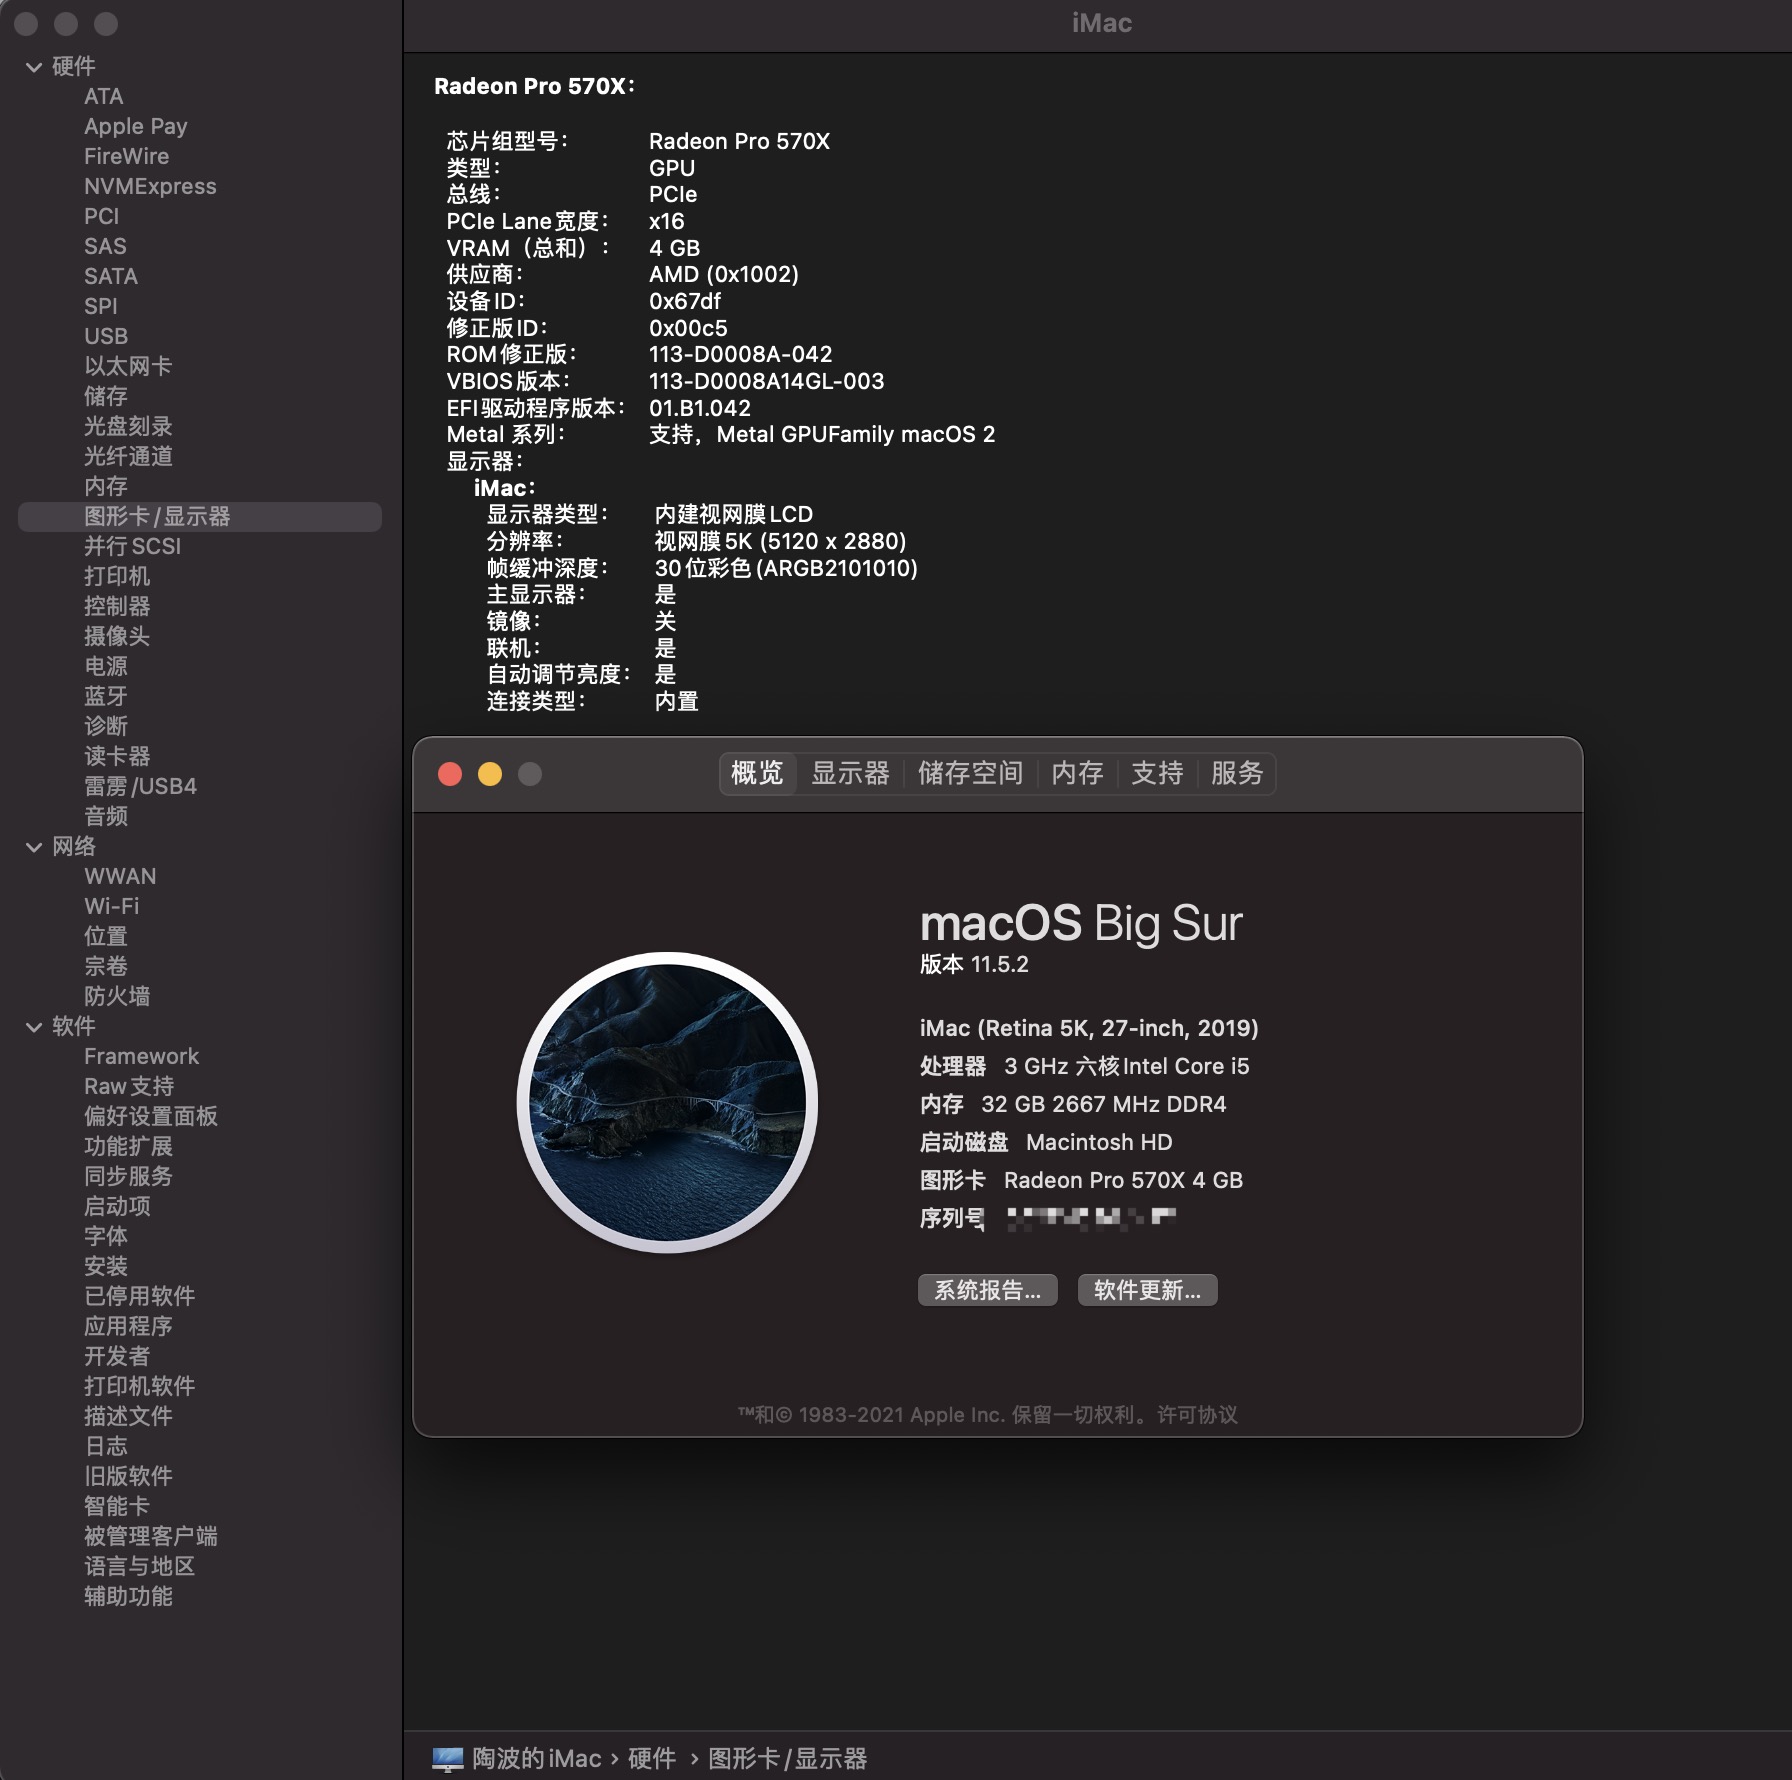Click the 系统报告 button
The height and width of the screenshot is (1780, 1792).
point(986,1290)
